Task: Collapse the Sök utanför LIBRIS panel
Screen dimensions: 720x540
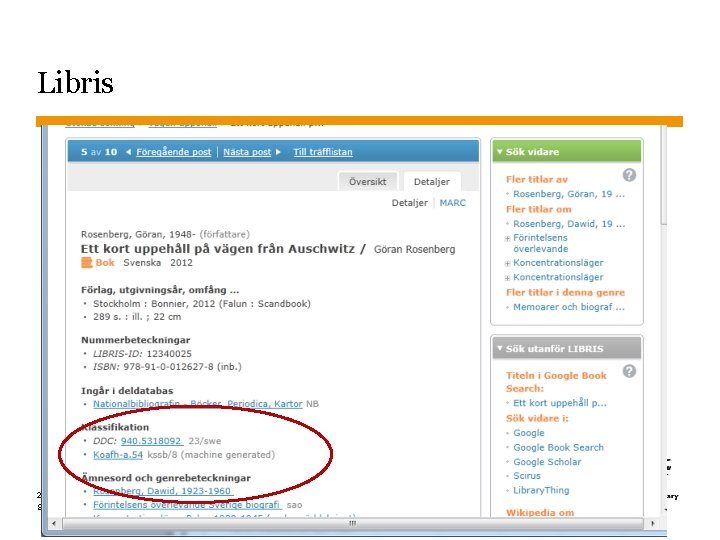Action: click(500, 349)
